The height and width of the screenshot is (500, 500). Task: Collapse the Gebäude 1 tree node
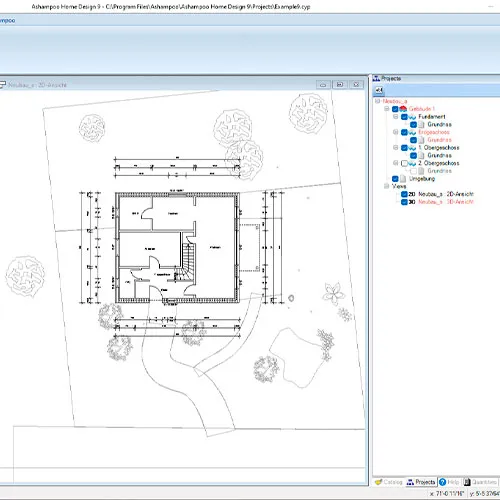click(386, 109)
